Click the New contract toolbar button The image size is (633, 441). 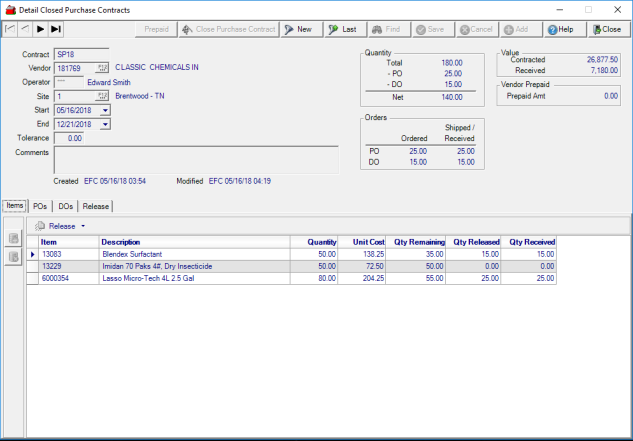(x=297, y=29)
